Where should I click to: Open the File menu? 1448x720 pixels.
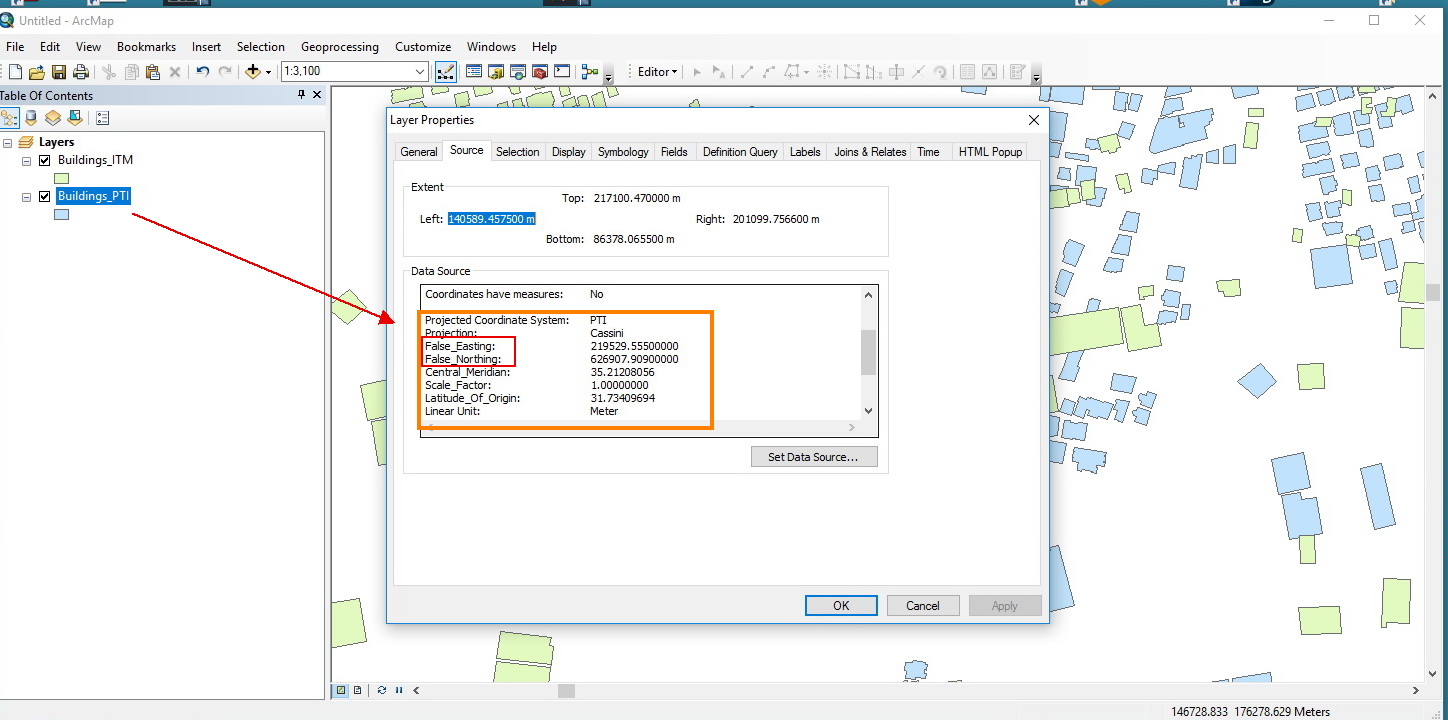pyautogui.click(x=15, y=47)
